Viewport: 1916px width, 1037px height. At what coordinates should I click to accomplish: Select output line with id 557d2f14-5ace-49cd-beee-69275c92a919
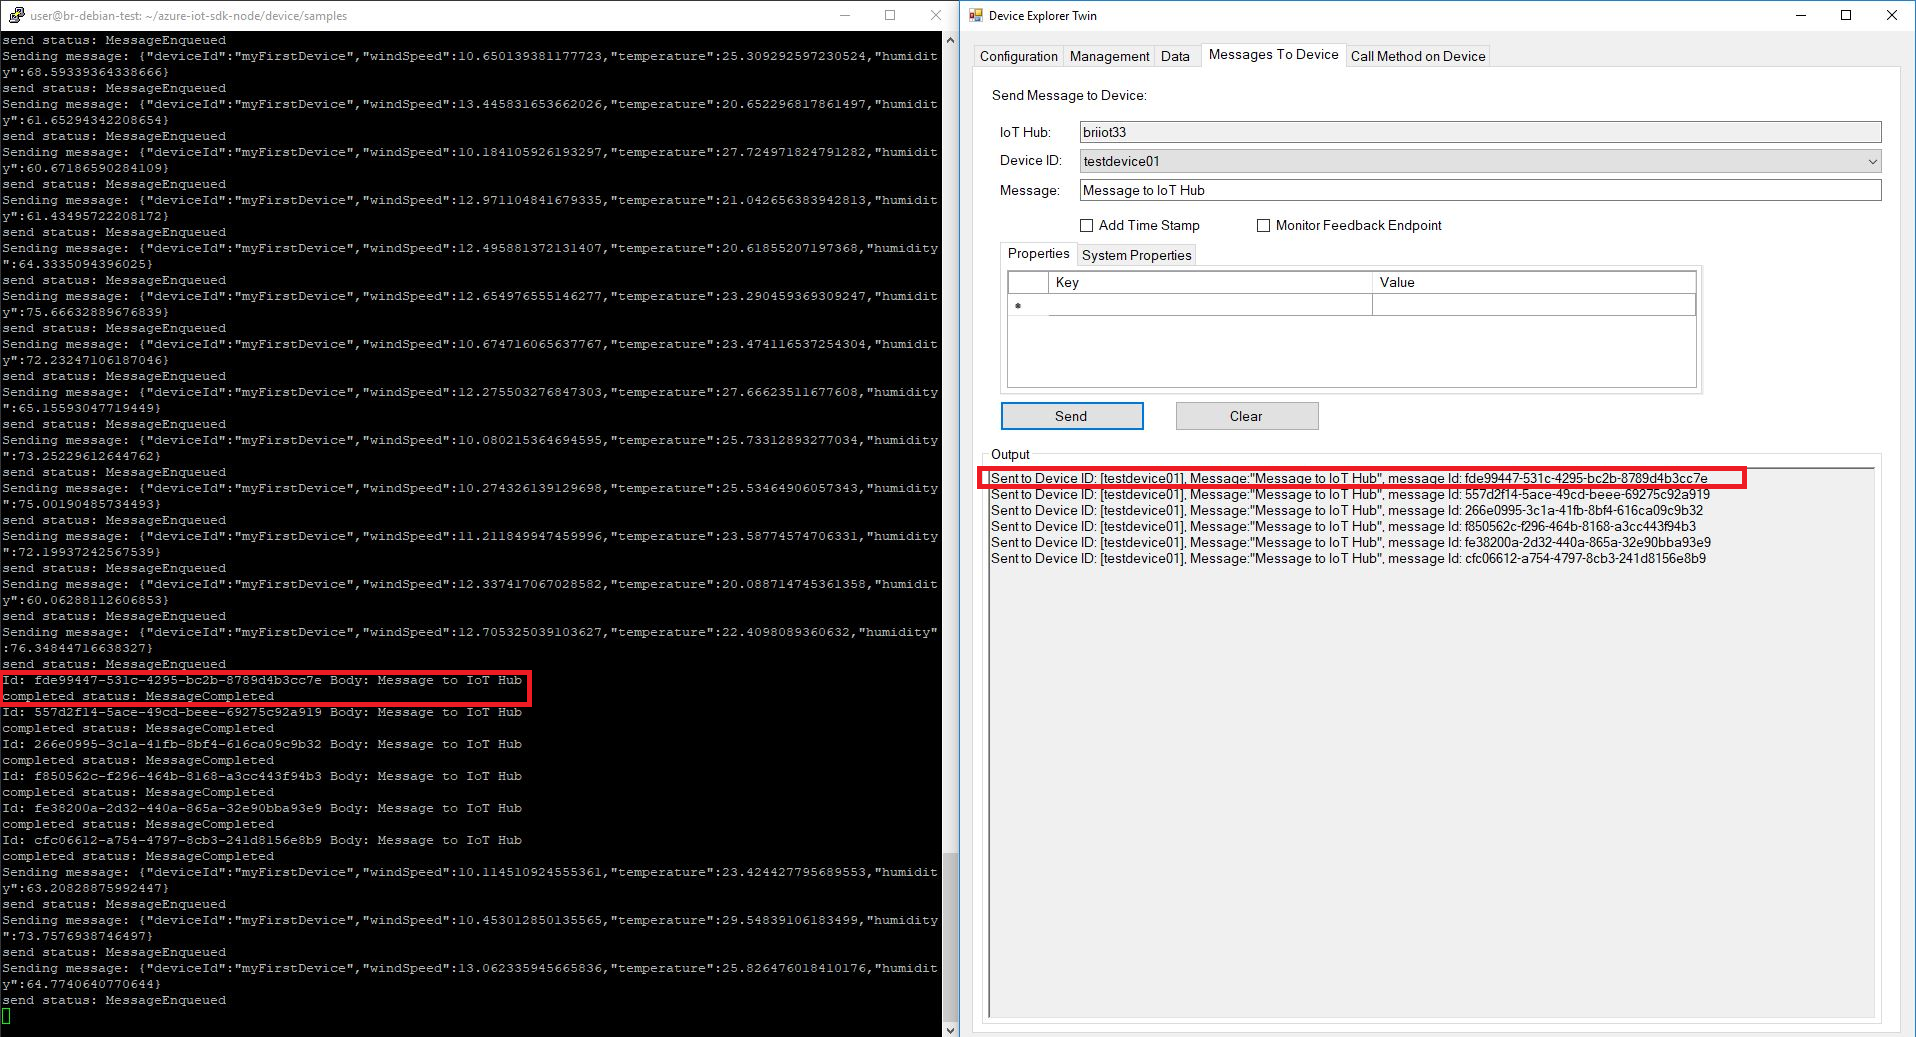point(1350,494)
